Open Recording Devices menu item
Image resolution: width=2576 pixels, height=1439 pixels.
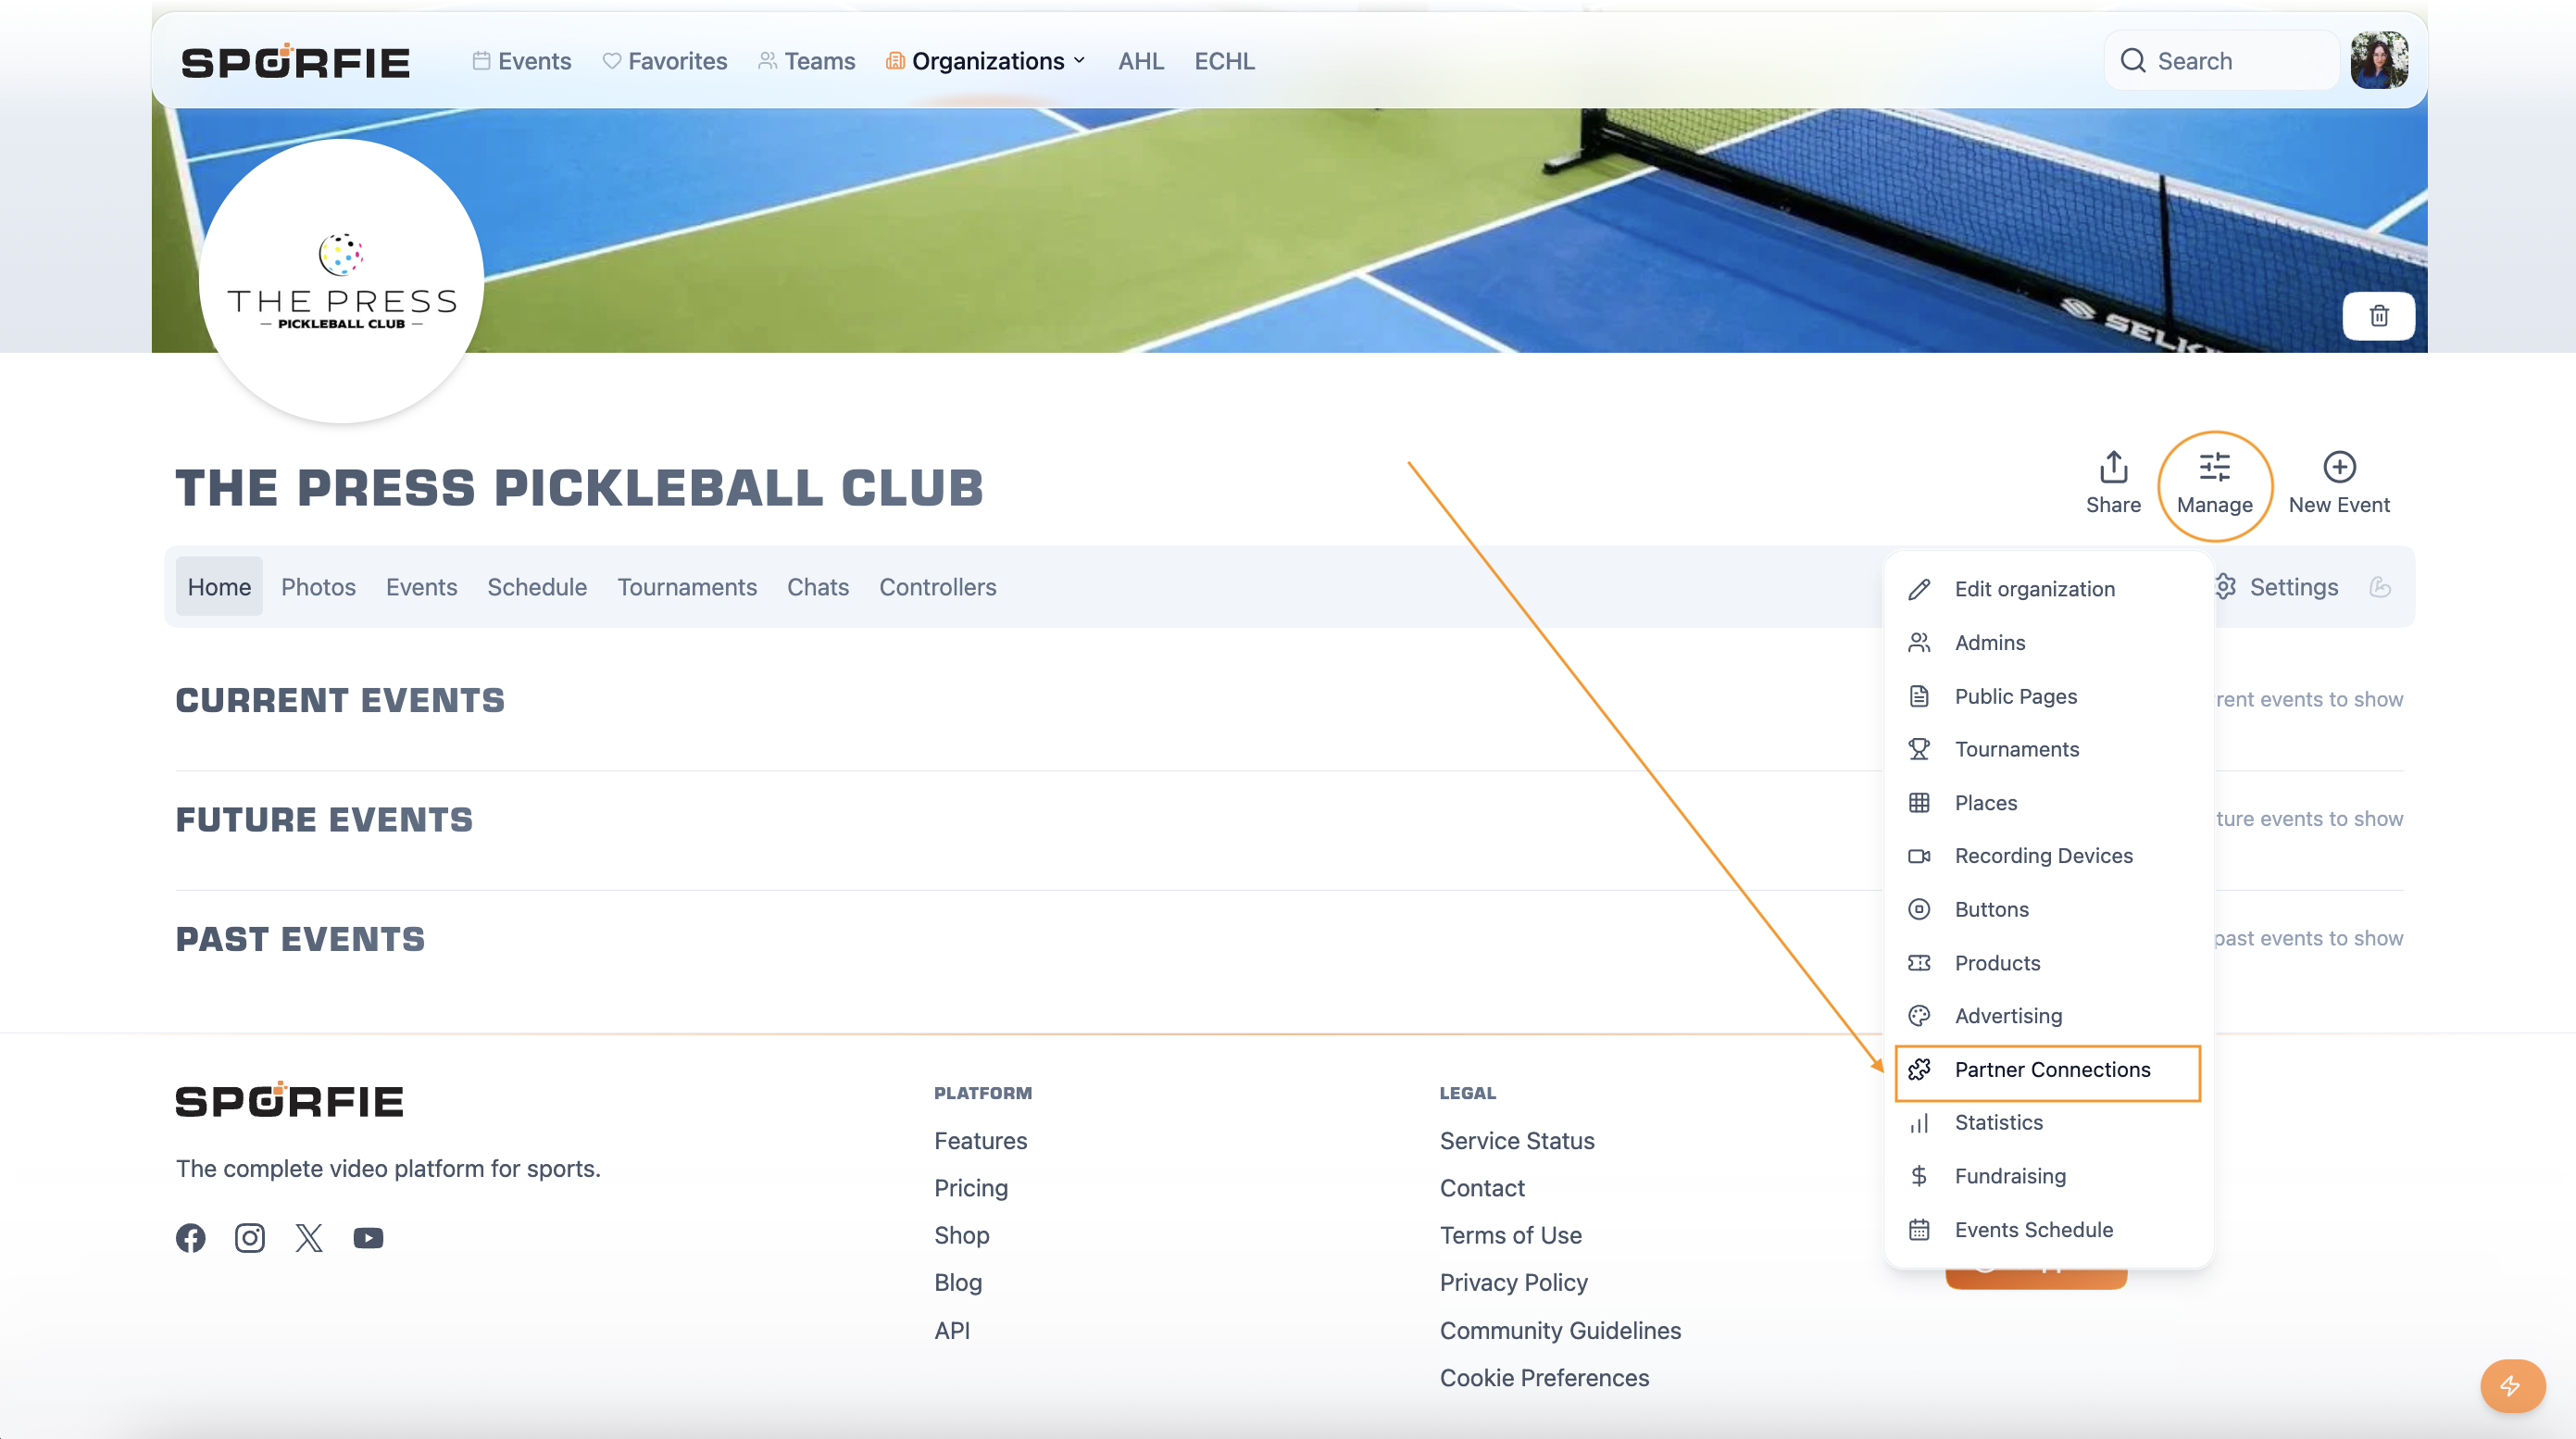tap(2048, 856)
